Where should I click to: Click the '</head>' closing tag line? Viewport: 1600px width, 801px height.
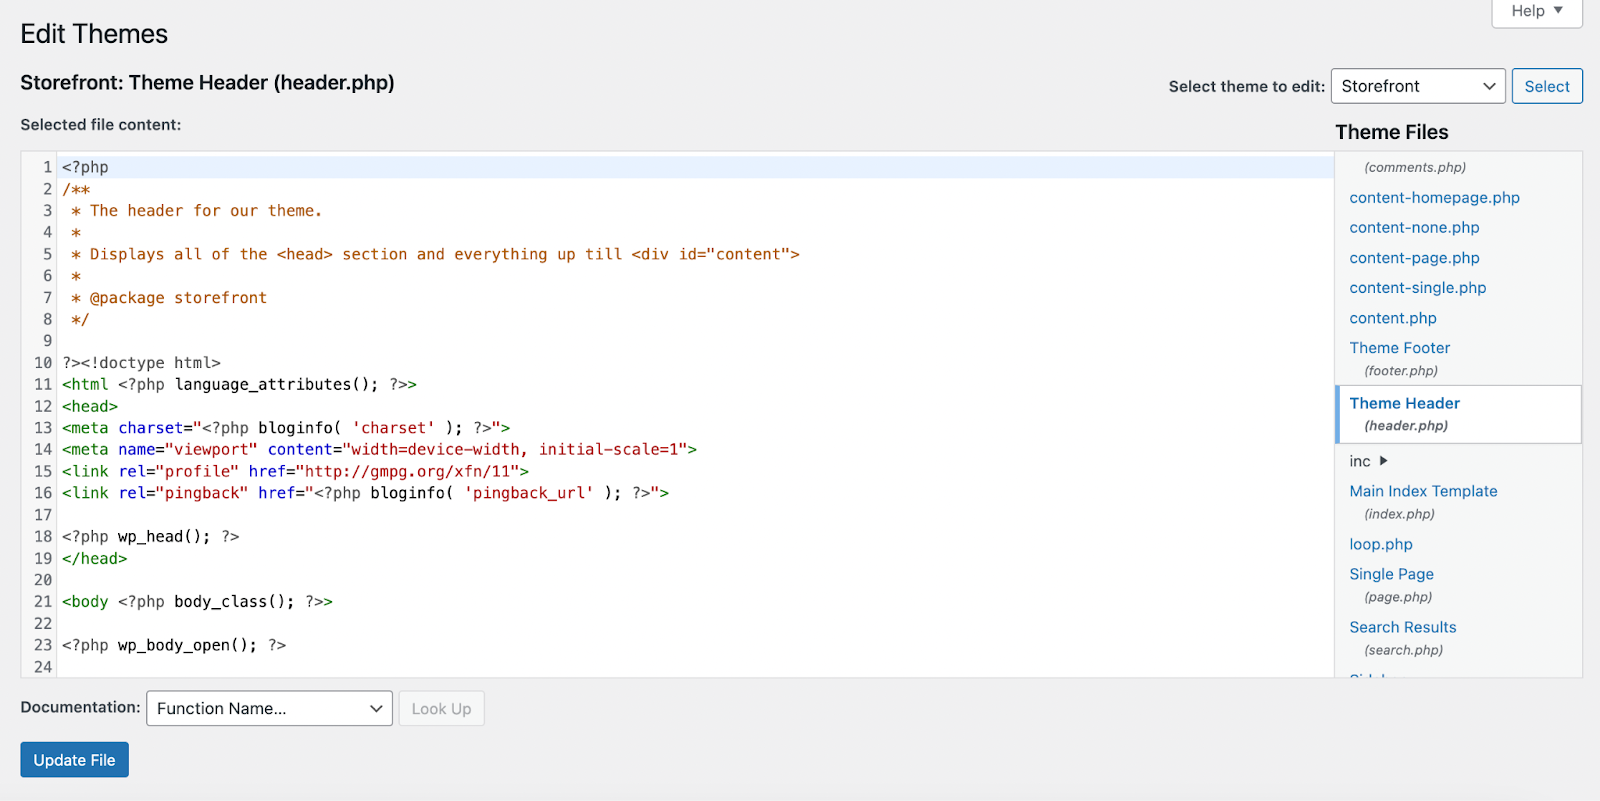click(95, 559)
